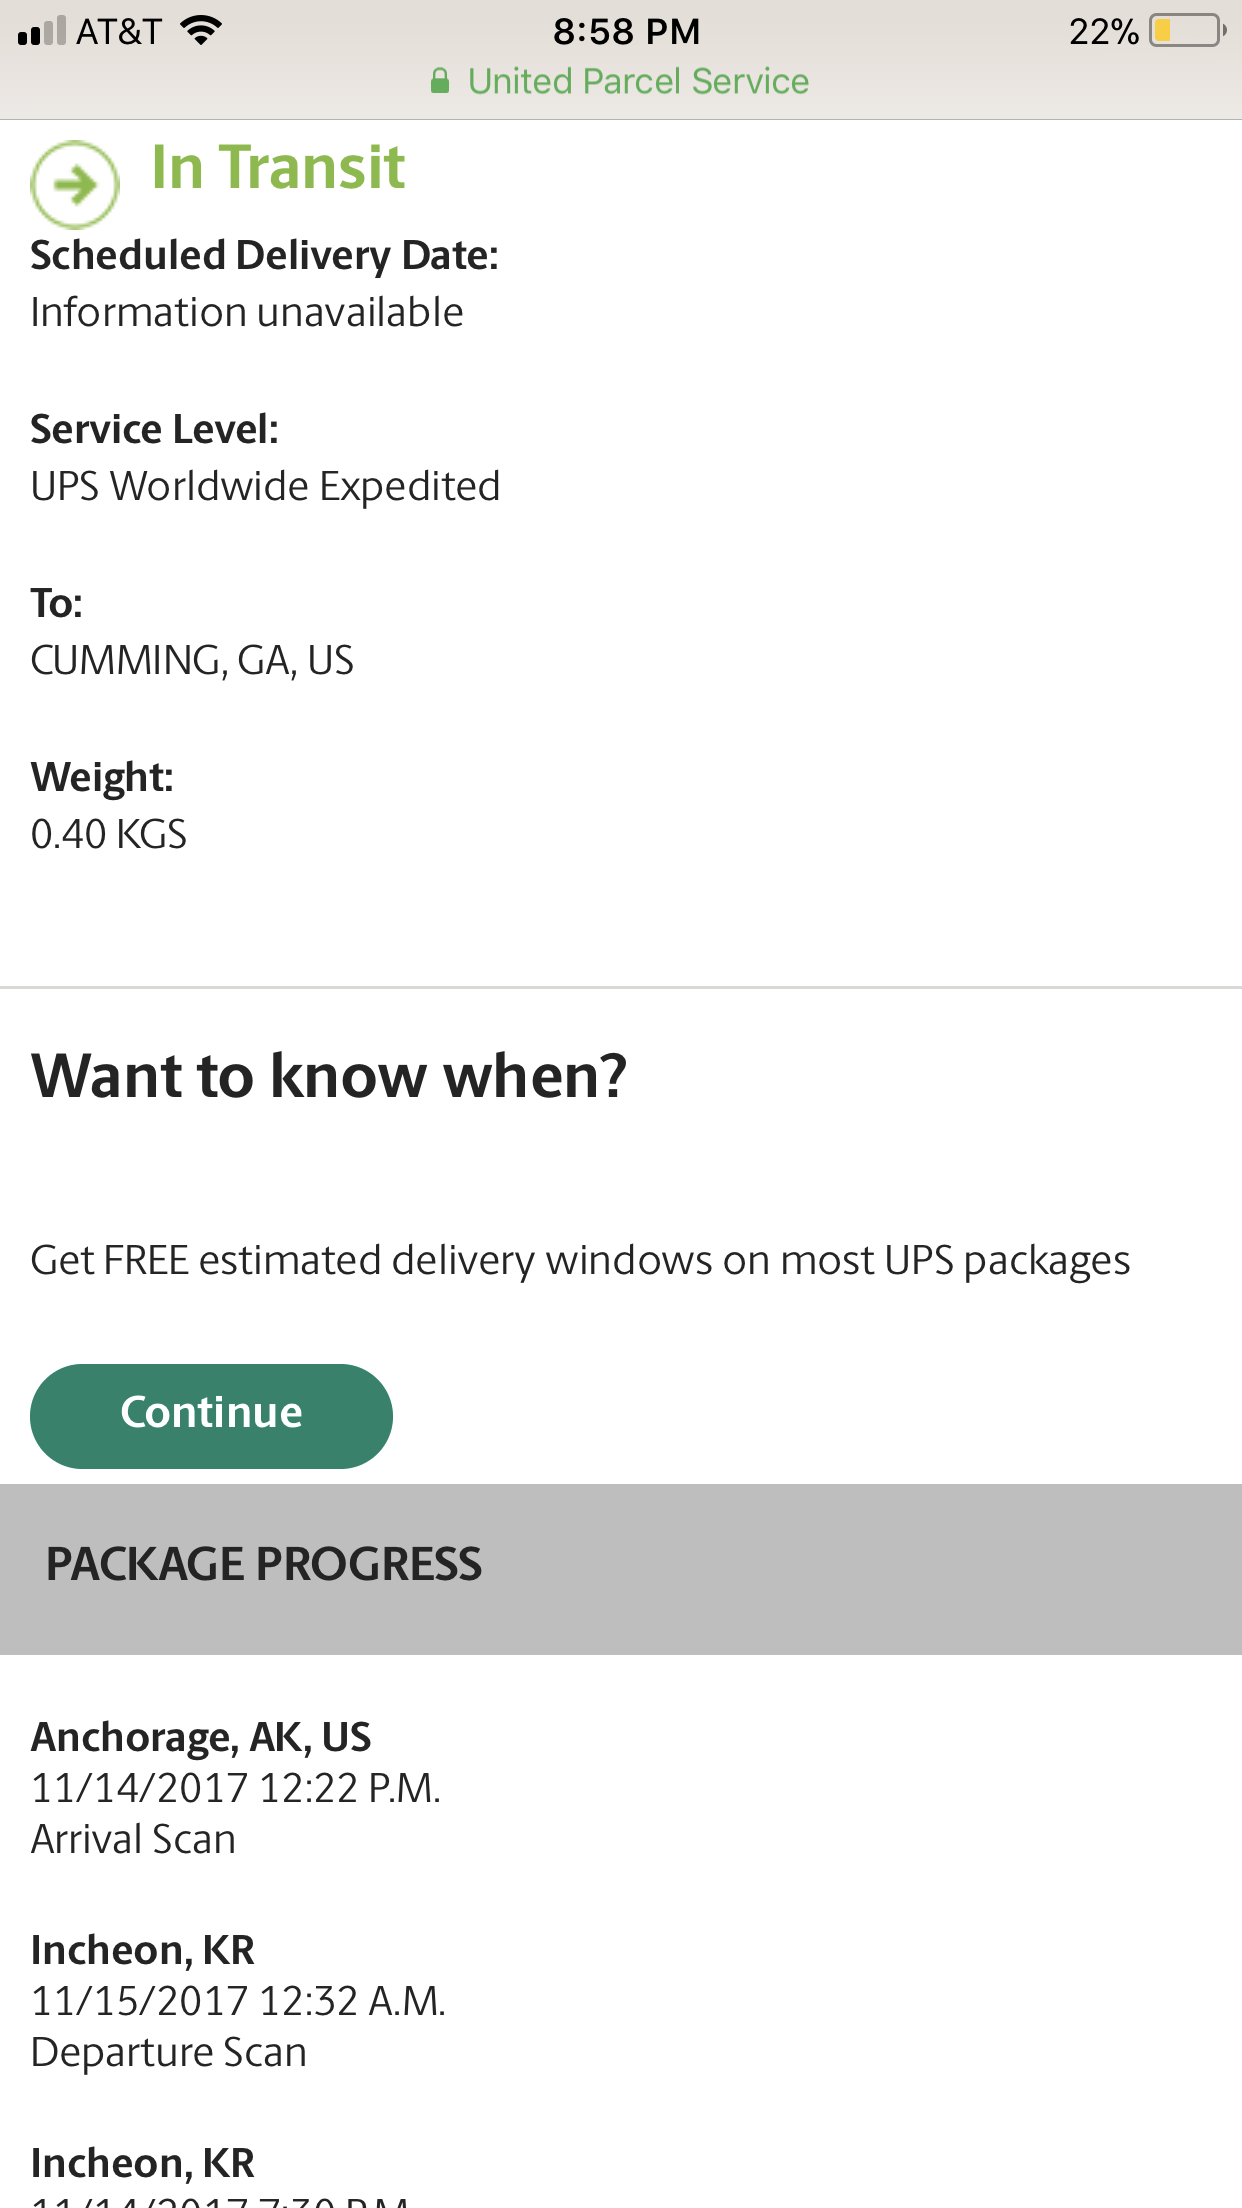Tap the United Parcel Service site title
The height and width of the screenshot is (2208, 1242).
pos(638,81)
